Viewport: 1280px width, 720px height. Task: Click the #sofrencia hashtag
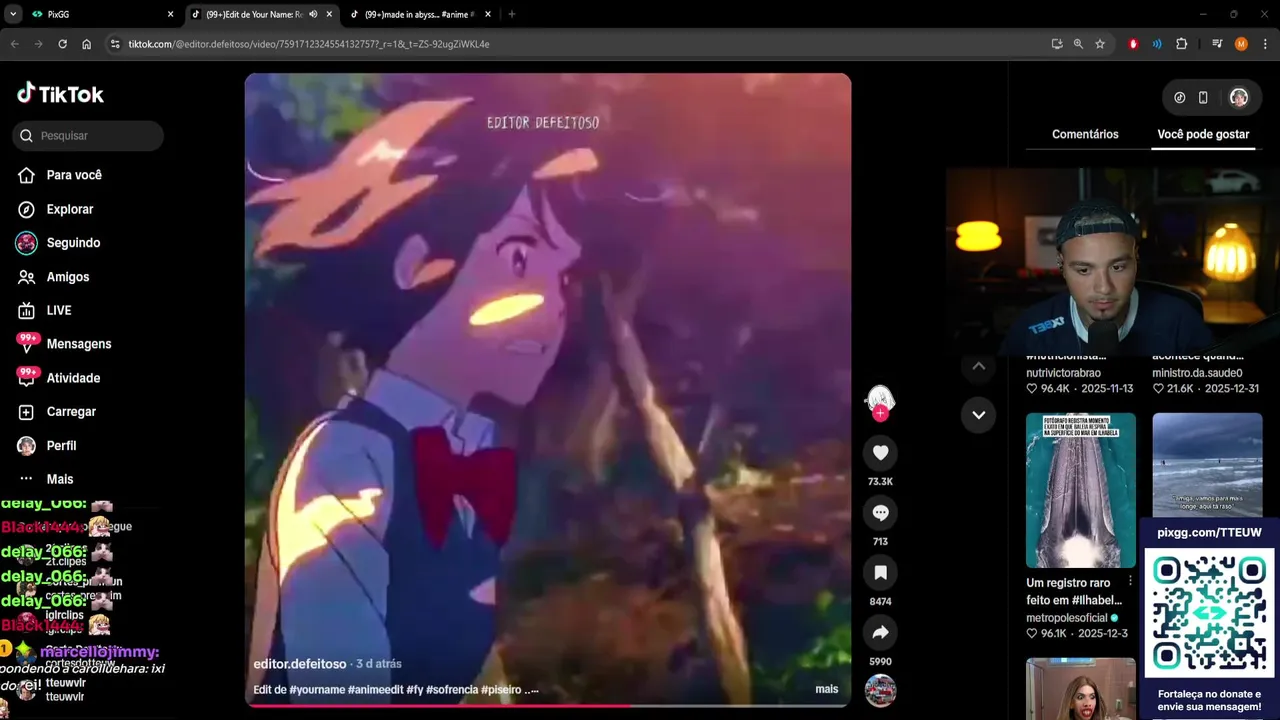[x=451, y=689]
